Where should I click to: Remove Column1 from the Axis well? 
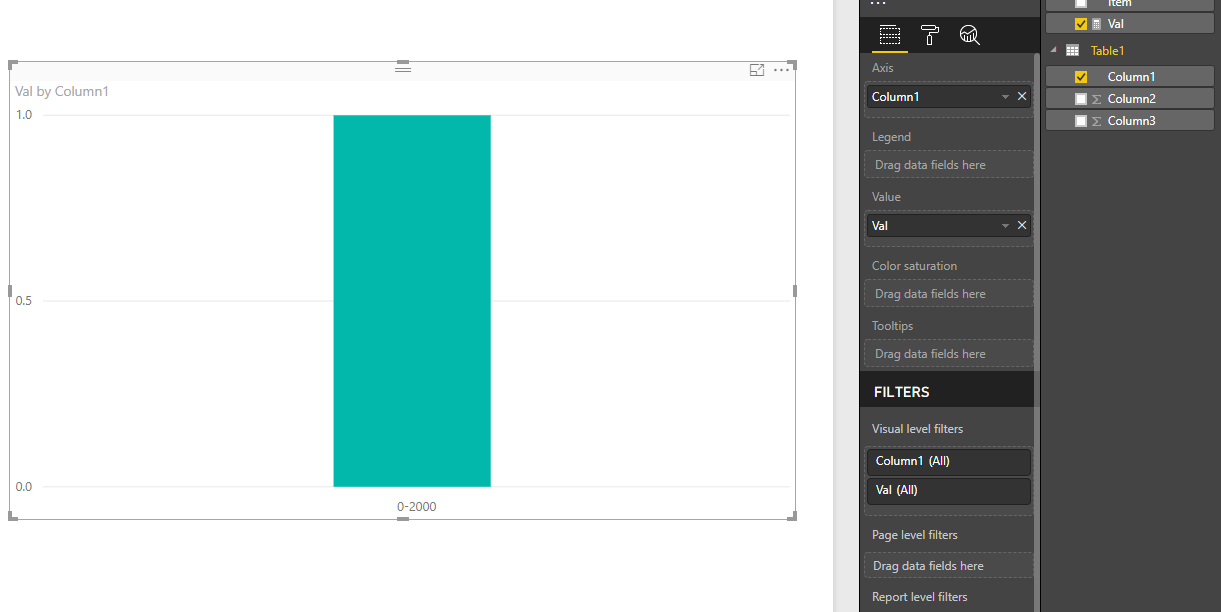[x=1022, y=96]
